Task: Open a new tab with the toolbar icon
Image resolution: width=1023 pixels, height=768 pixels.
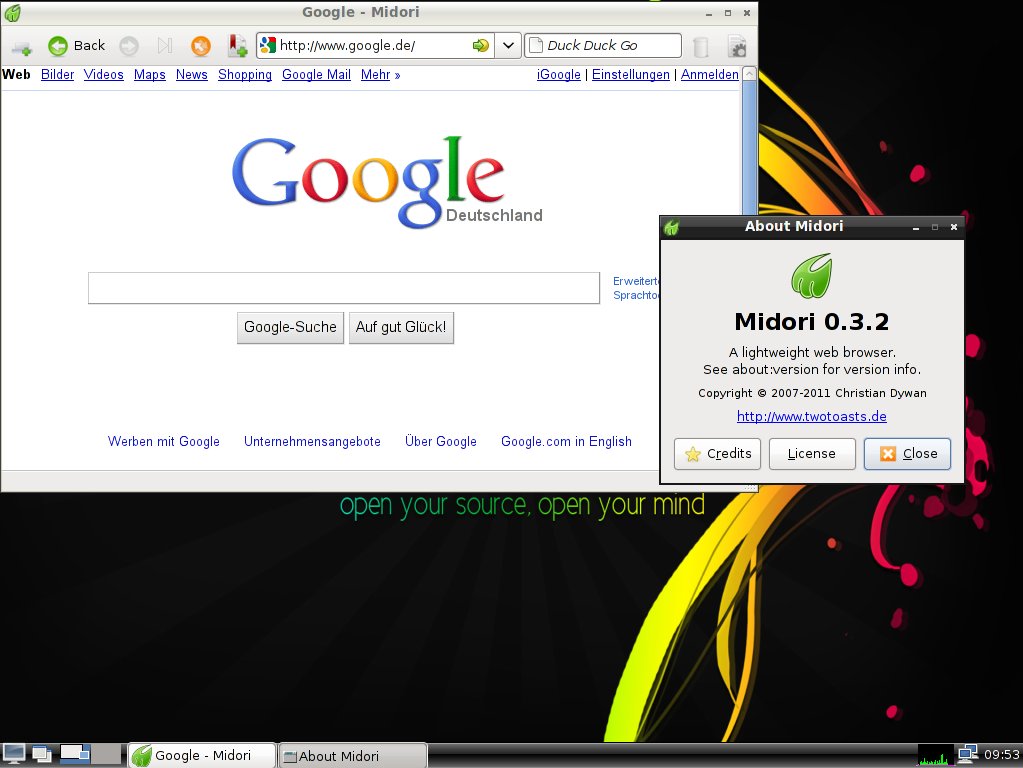Action: tap(22, 46)
